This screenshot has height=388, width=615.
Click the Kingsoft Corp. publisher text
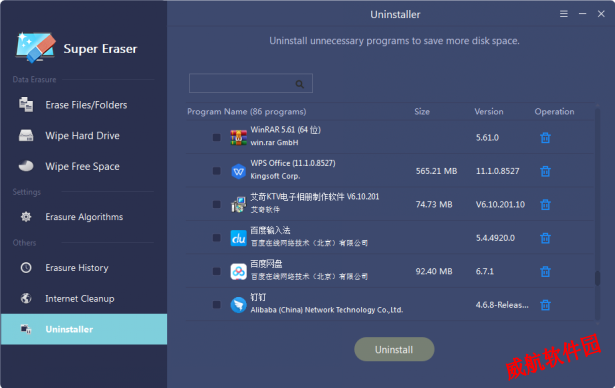[275, 176]
